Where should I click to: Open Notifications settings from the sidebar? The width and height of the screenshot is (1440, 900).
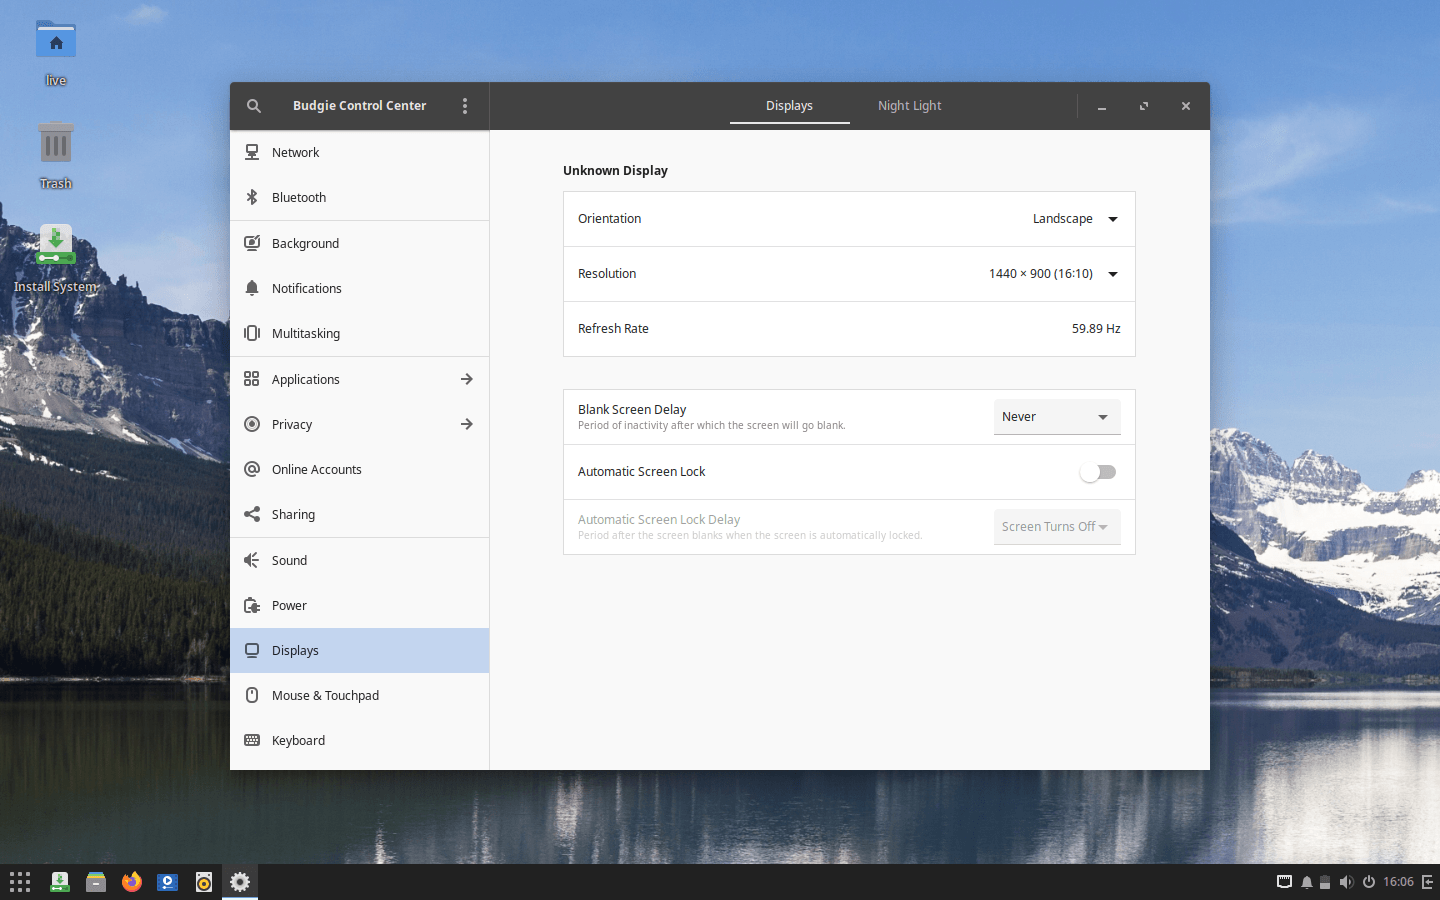point(251,288)
